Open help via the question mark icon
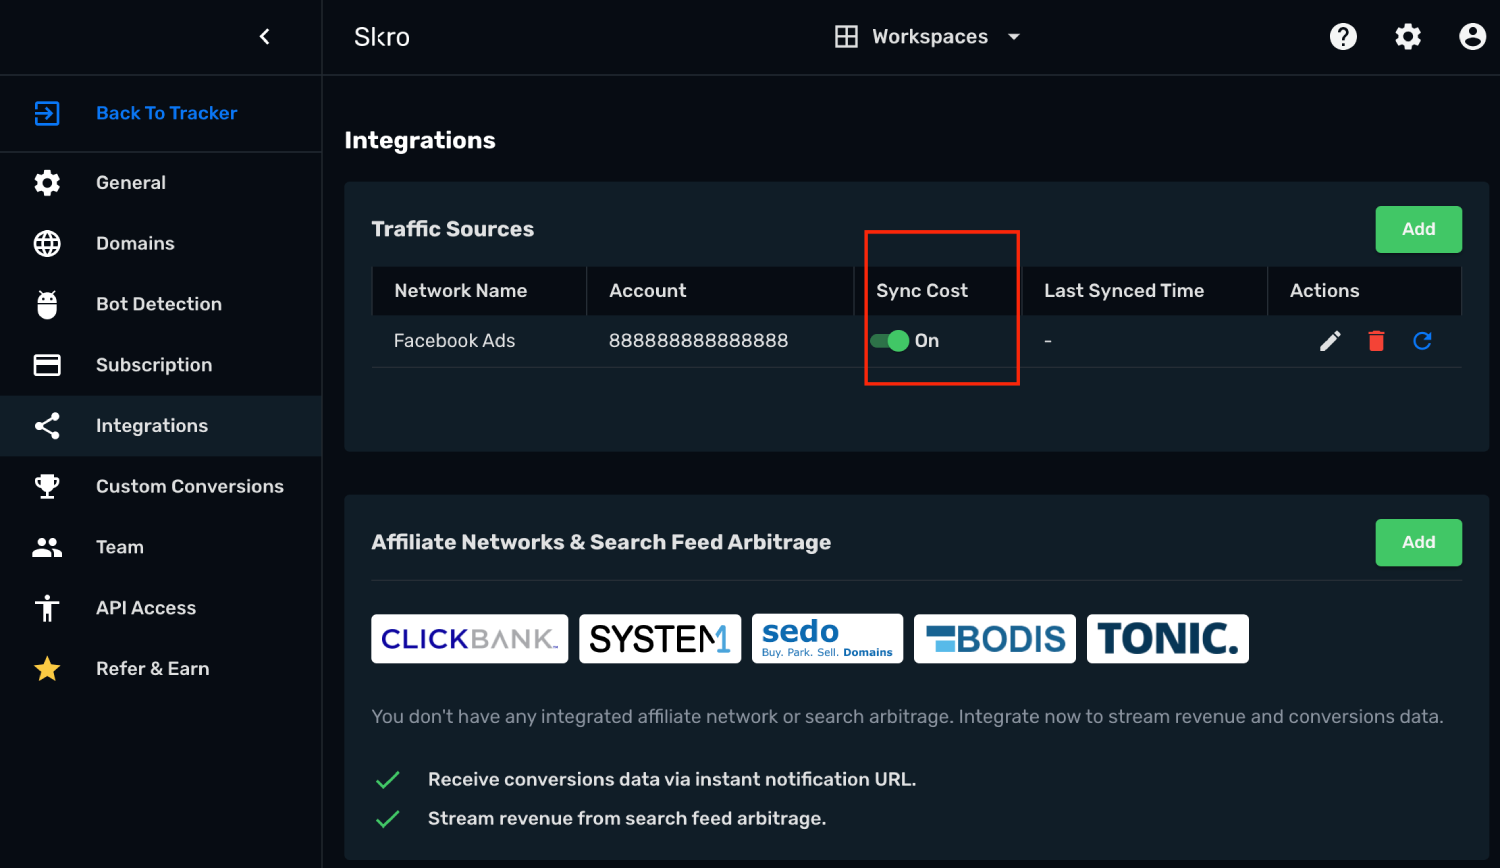 click(1343, 37)
